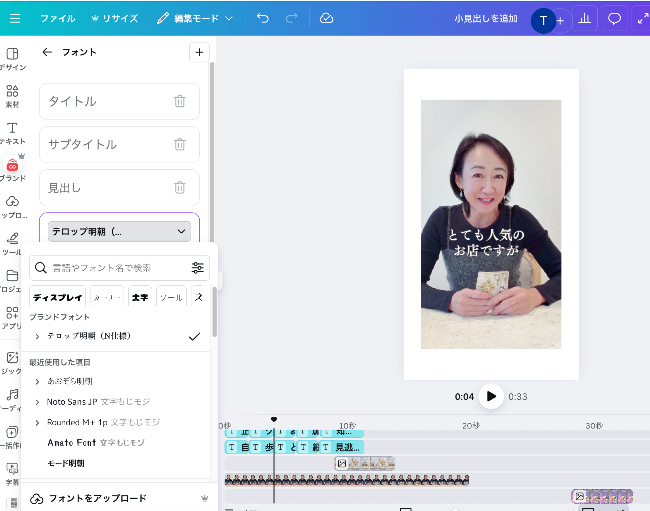The height and width of the screenshot is (511, 650).
Task: Delete the サブタイトル font style
Action: pyautogui.click(x=180, y=144)
